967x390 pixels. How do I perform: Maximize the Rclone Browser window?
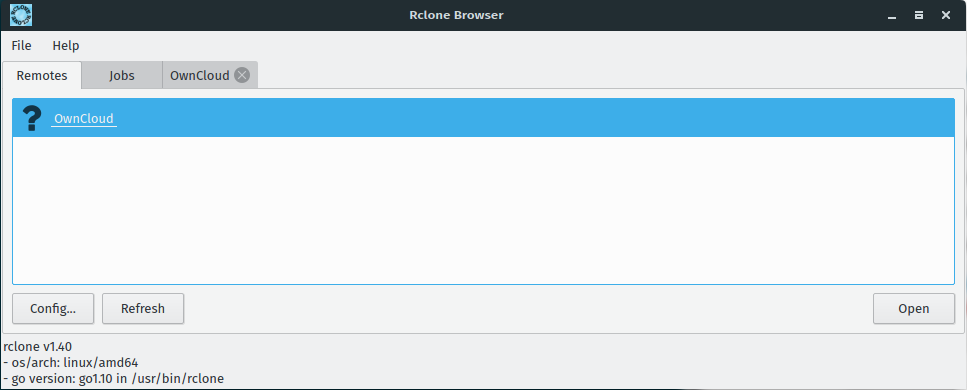(919, 15)
